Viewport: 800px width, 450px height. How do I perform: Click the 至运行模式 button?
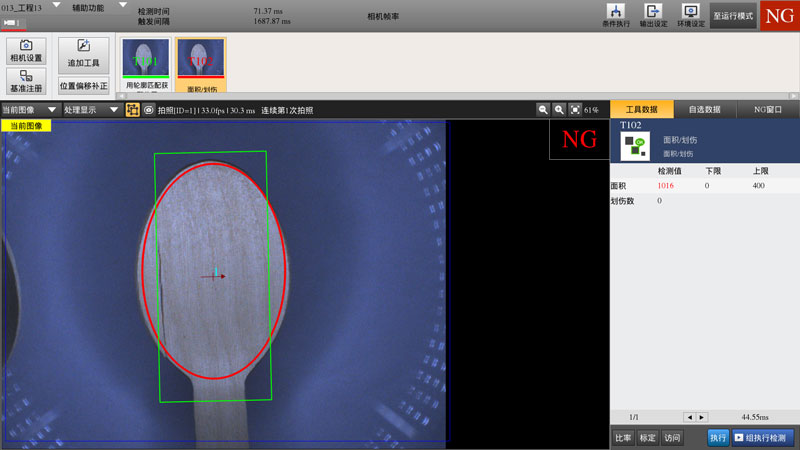733,17
